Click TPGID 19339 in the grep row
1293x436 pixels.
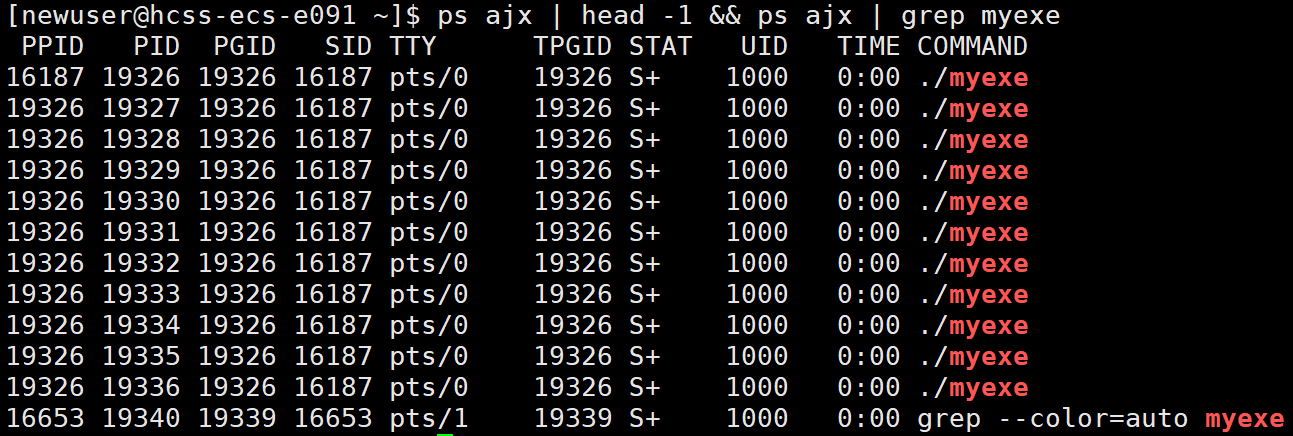pyautogui.click(x=573, y=418)
